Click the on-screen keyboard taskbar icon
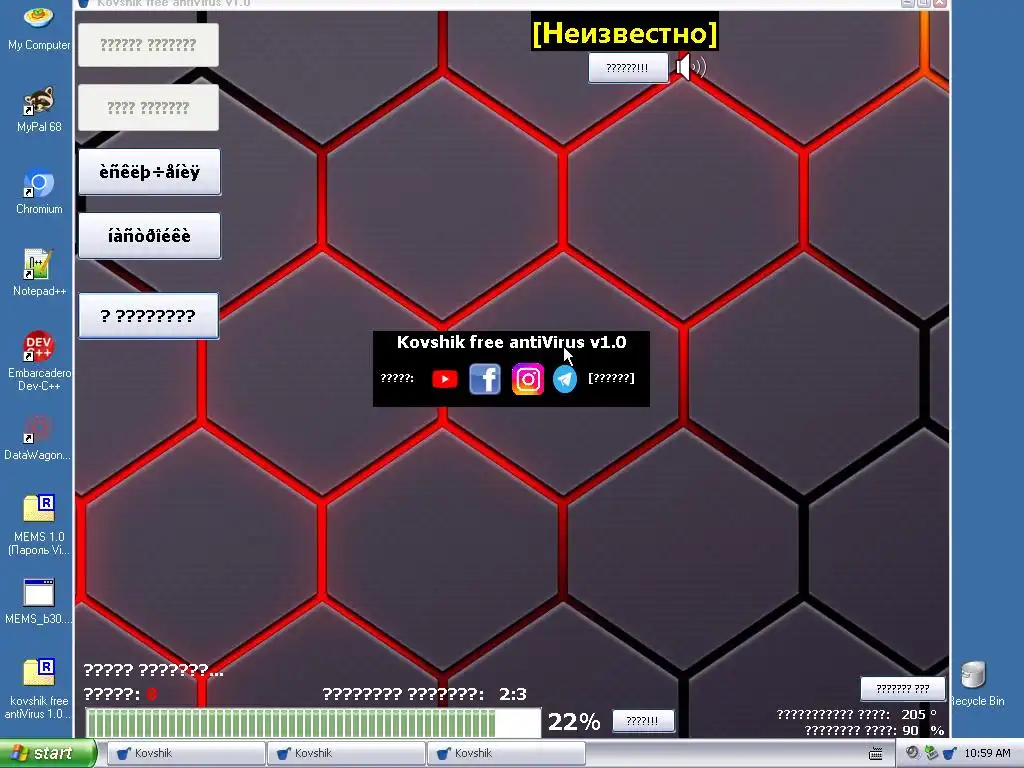1024x768 pixels. click(x=876, y=754)
